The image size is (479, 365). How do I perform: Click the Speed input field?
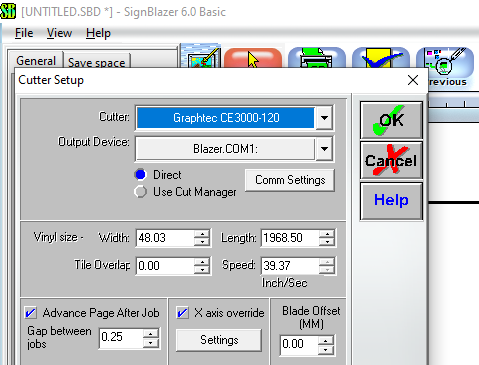(x=290, y=266)
